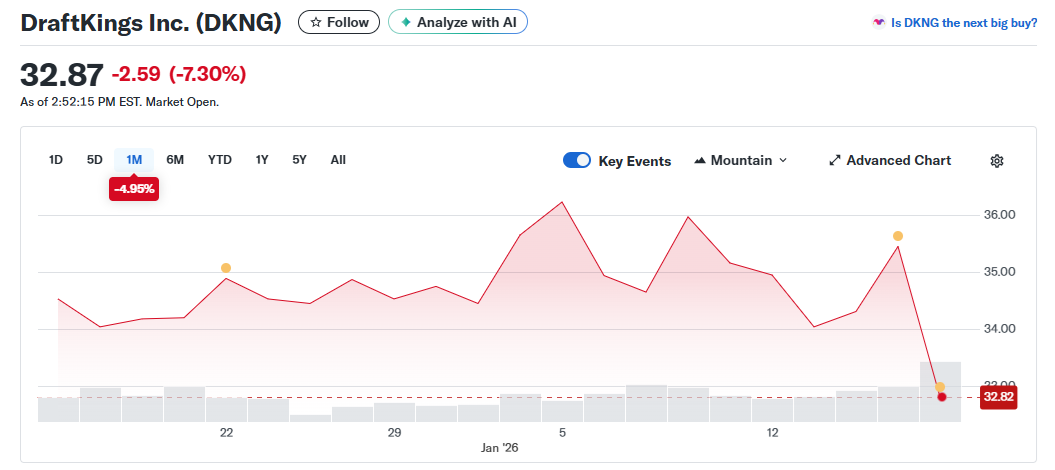Image resolution: width=1055 pixels, height=470 pixels.
Task: Click the heart-chart icon beside DKNG promo
Action: pos(879,22)
